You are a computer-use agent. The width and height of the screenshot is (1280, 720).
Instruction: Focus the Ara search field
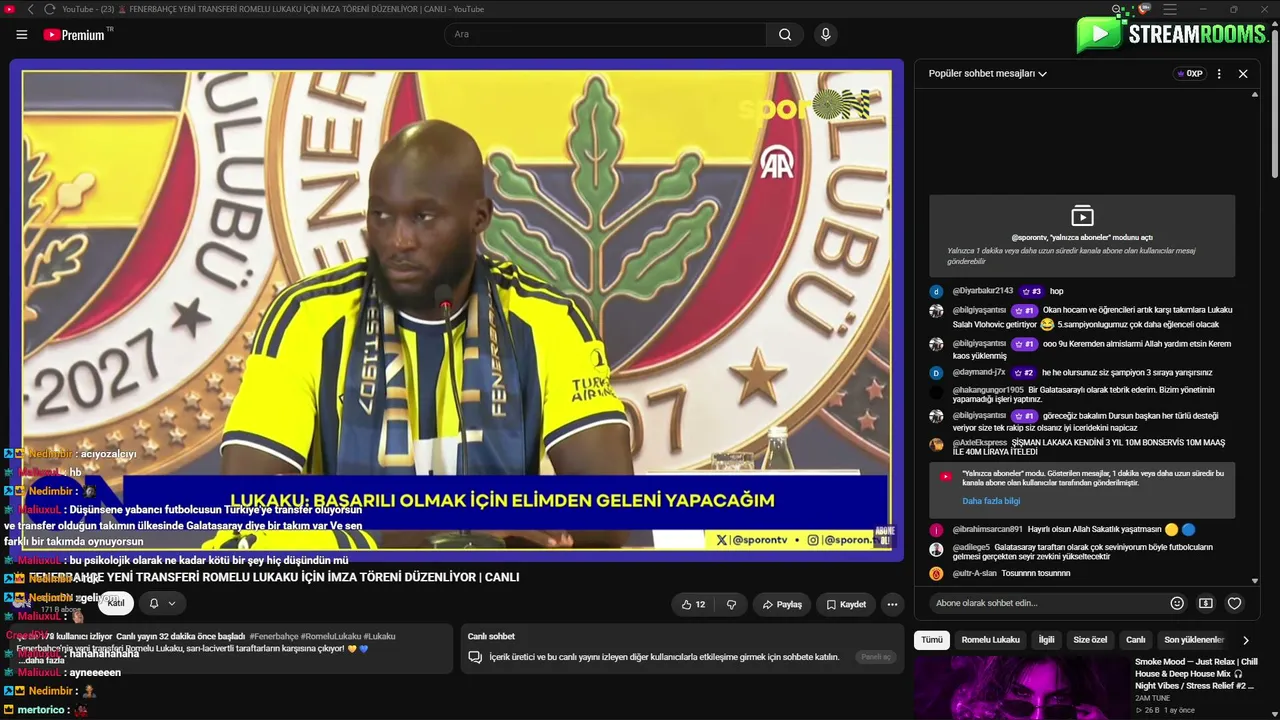pyautogui.click(x=605, y=34)
